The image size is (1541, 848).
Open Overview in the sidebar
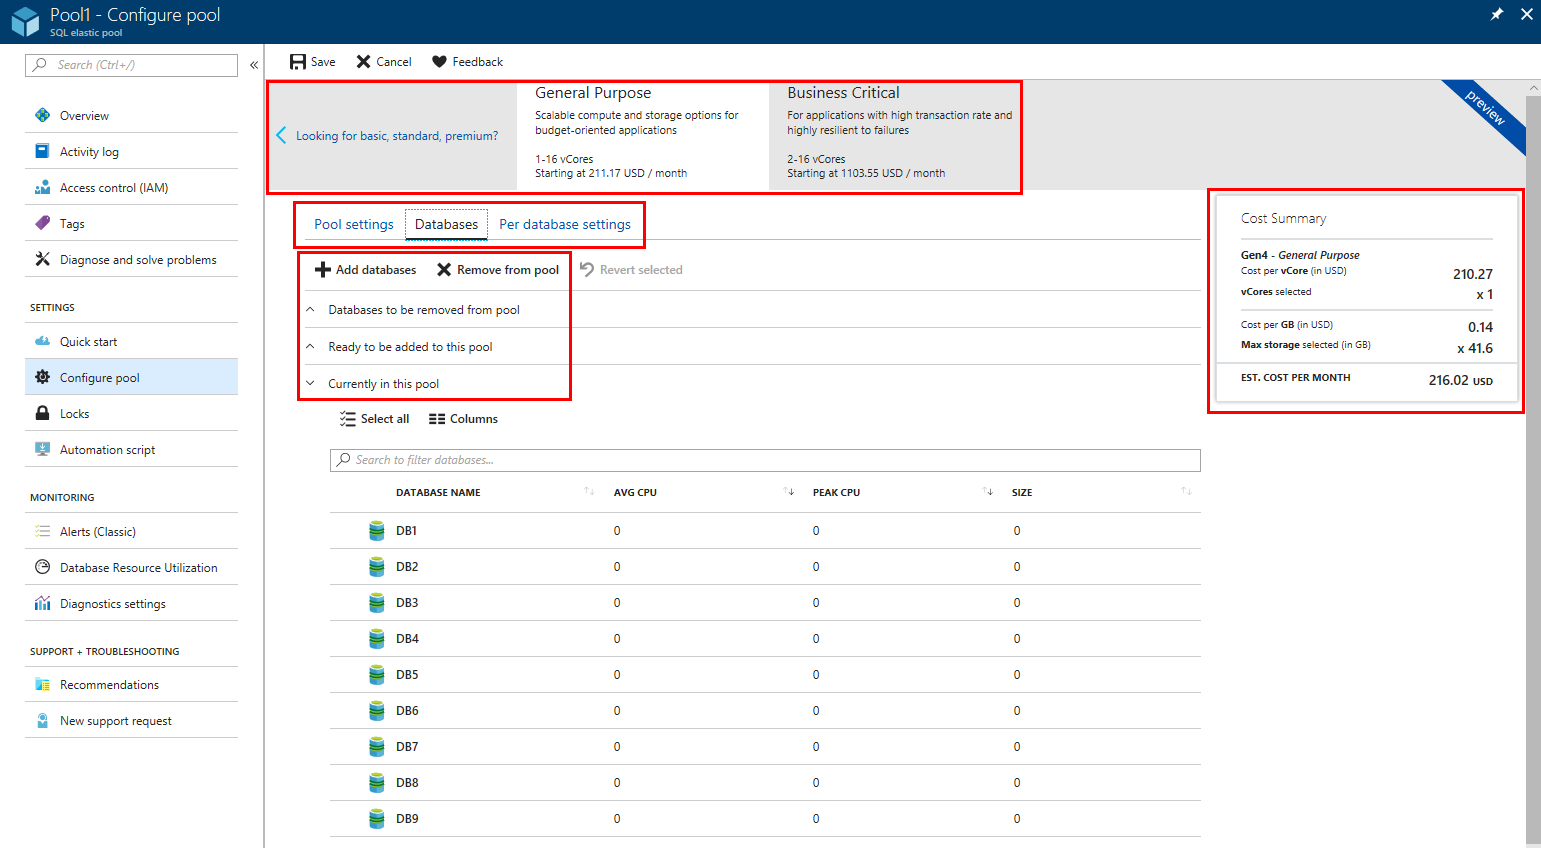point(131,115)
